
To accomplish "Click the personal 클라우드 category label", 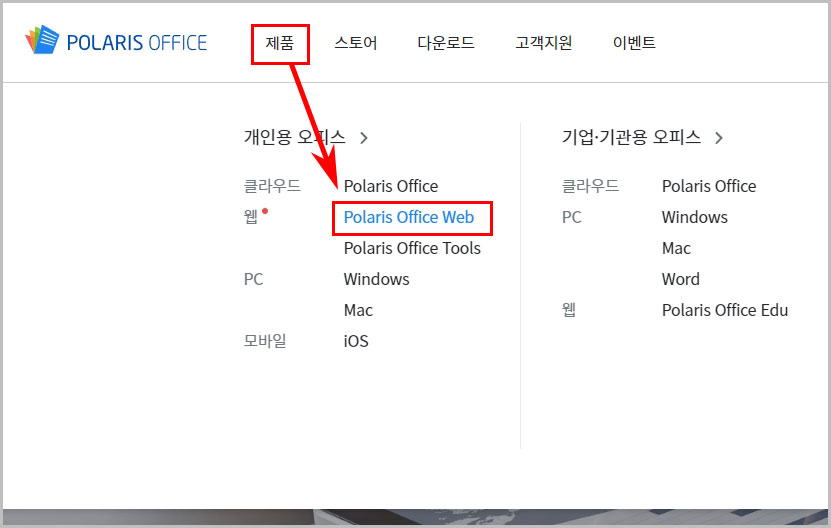I will pos(272,186).
